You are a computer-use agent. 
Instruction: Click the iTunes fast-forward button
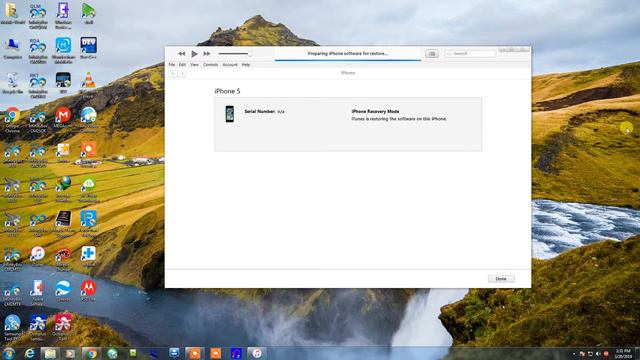[x=207, y=53]
